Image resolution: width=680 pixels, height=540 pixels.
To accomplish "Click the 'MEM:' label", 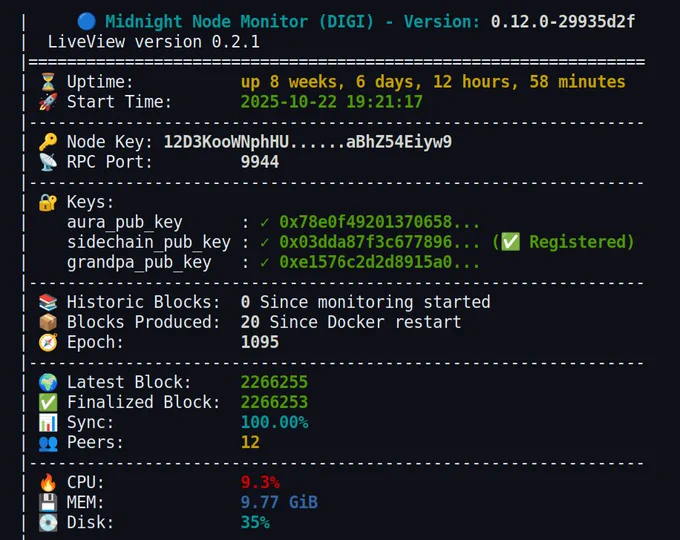I will [x=85, y=502].
